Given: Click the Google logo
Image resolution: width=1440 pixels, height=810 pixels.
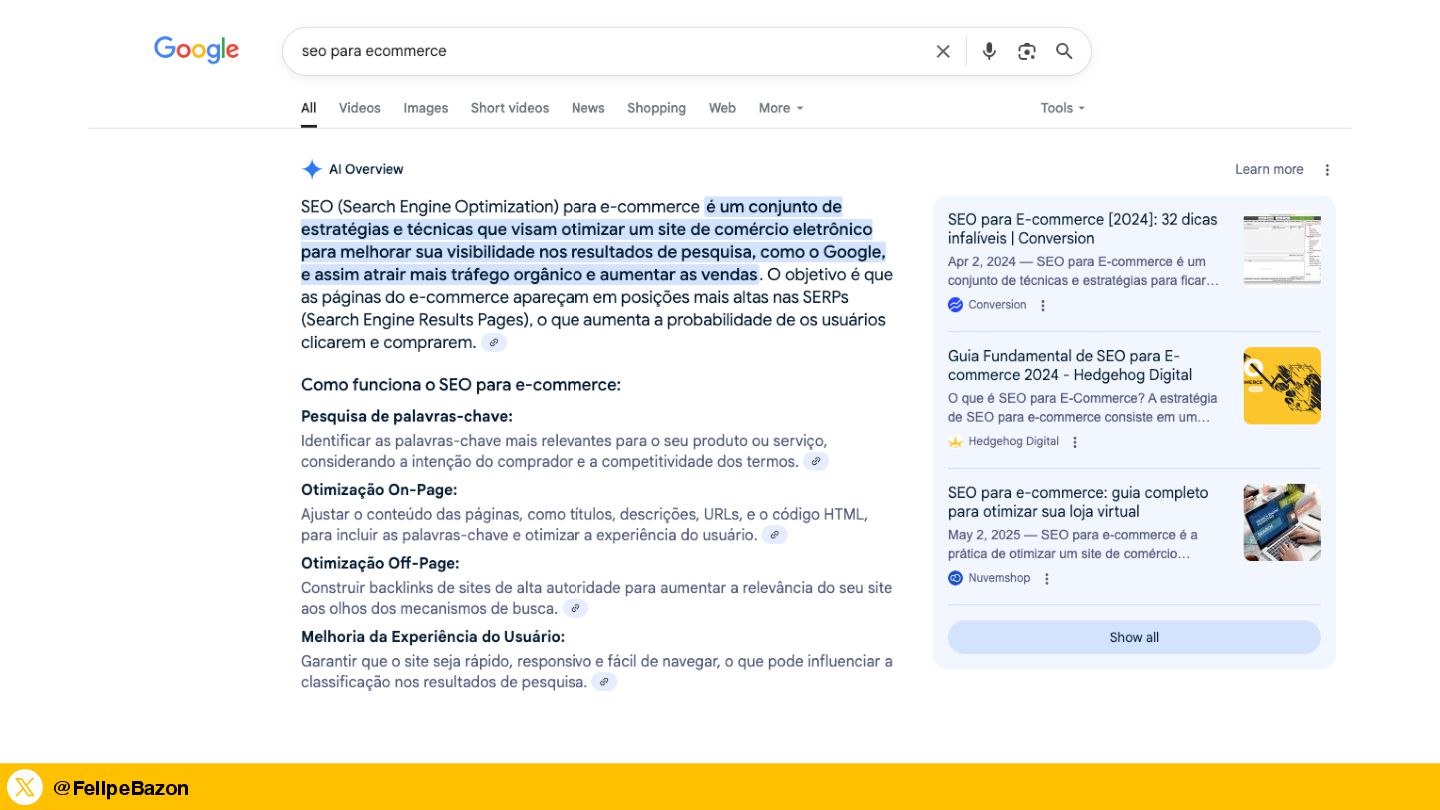Looking at the screenshot, I should pos(196,50).
